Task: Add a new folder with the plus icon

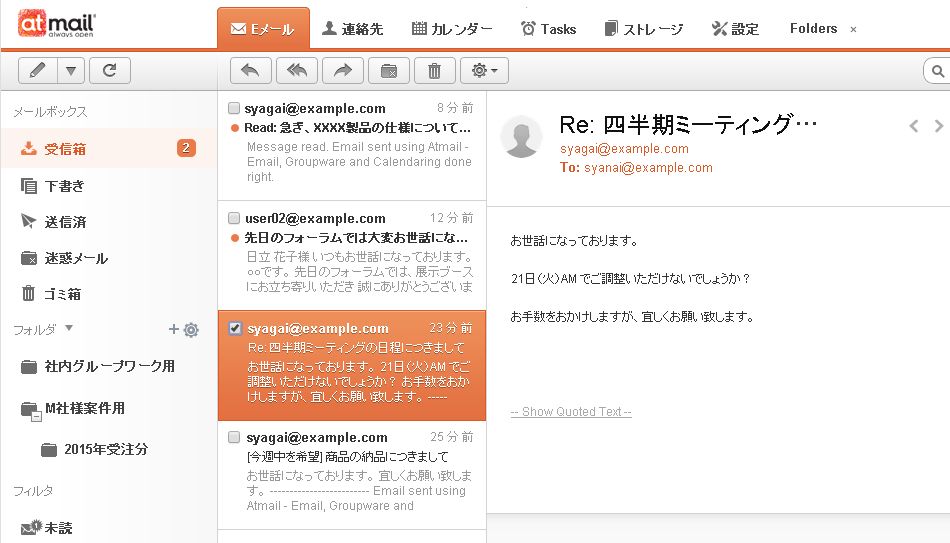Action: click(173, 329)
